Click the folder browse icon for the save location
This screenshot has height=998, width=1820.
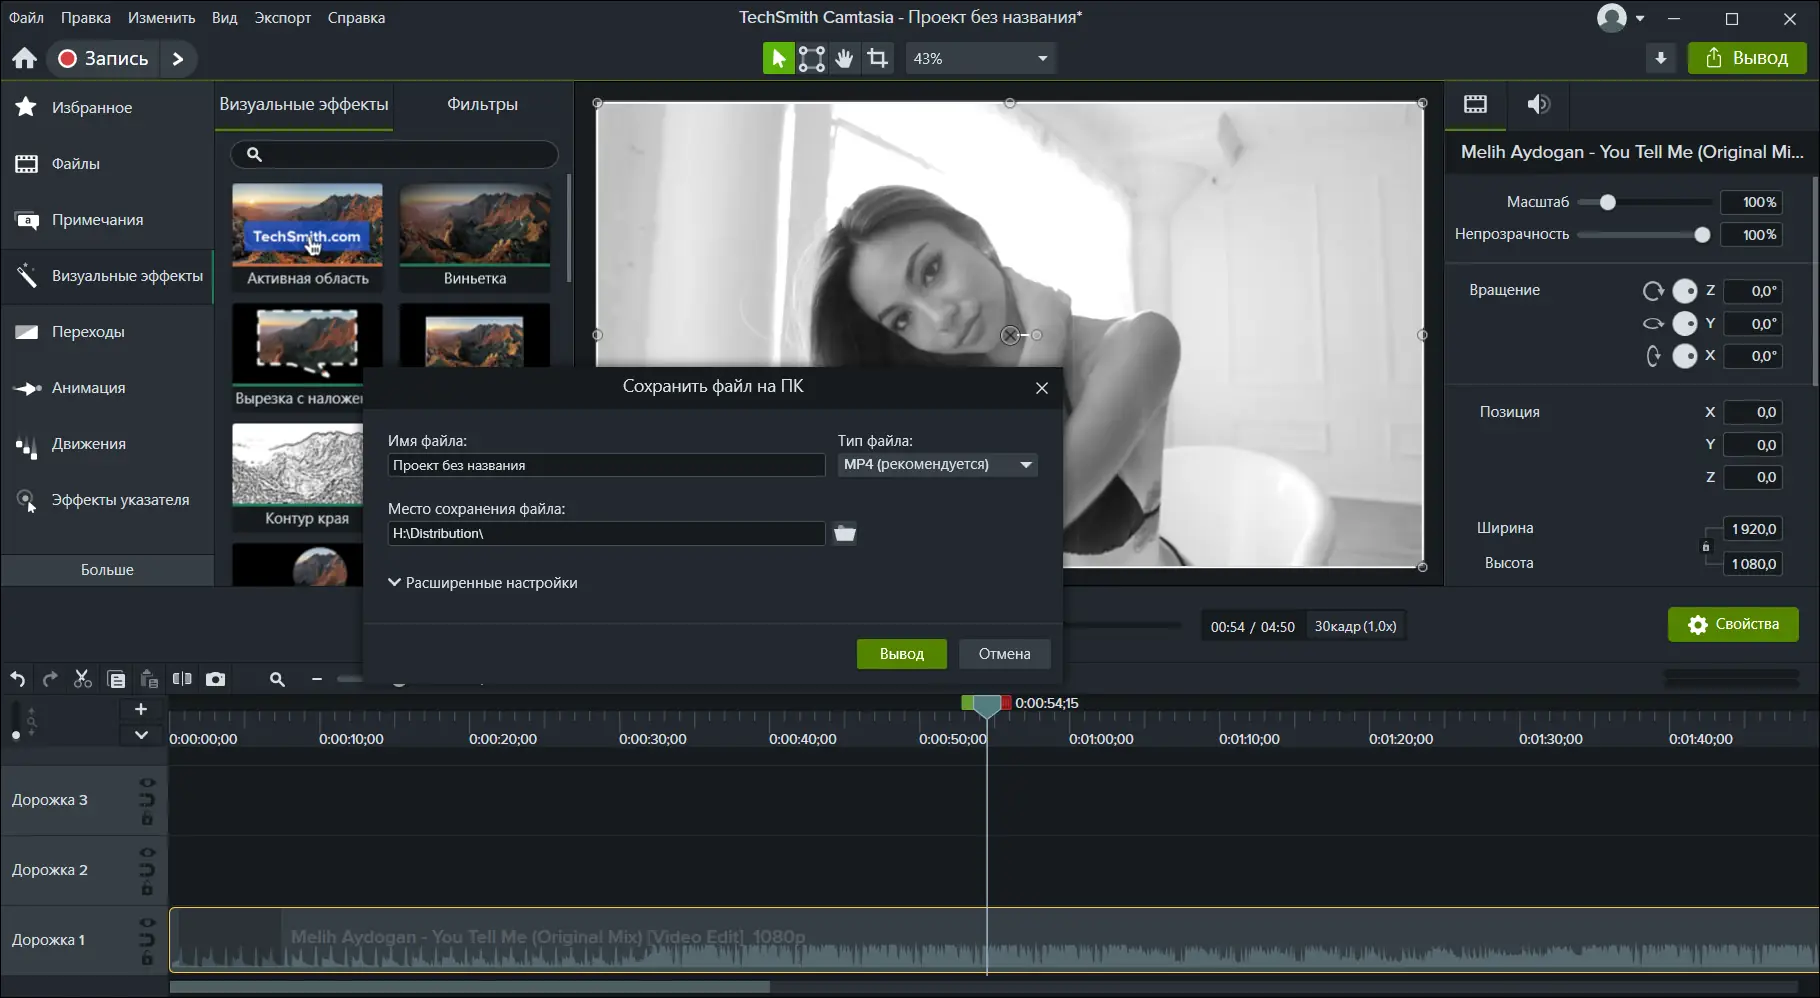845,534
